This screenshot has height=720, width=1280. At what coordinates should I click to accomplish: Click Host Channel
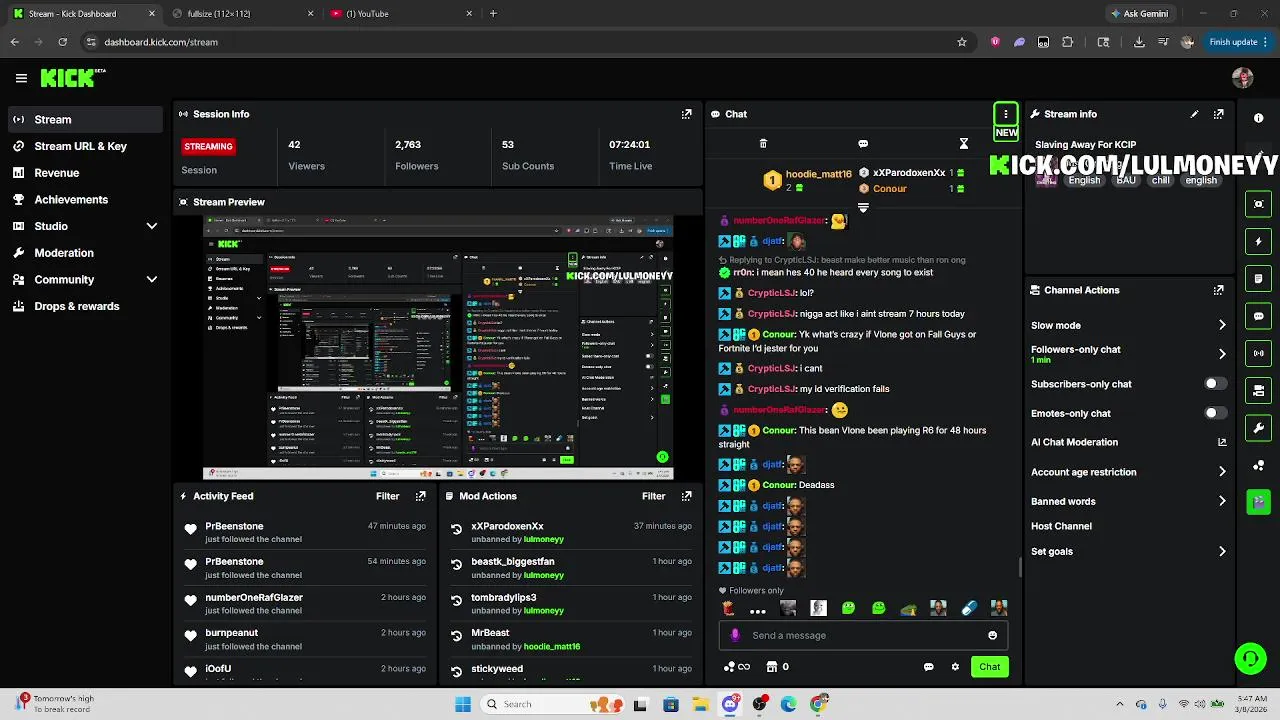coord(1061,526)
